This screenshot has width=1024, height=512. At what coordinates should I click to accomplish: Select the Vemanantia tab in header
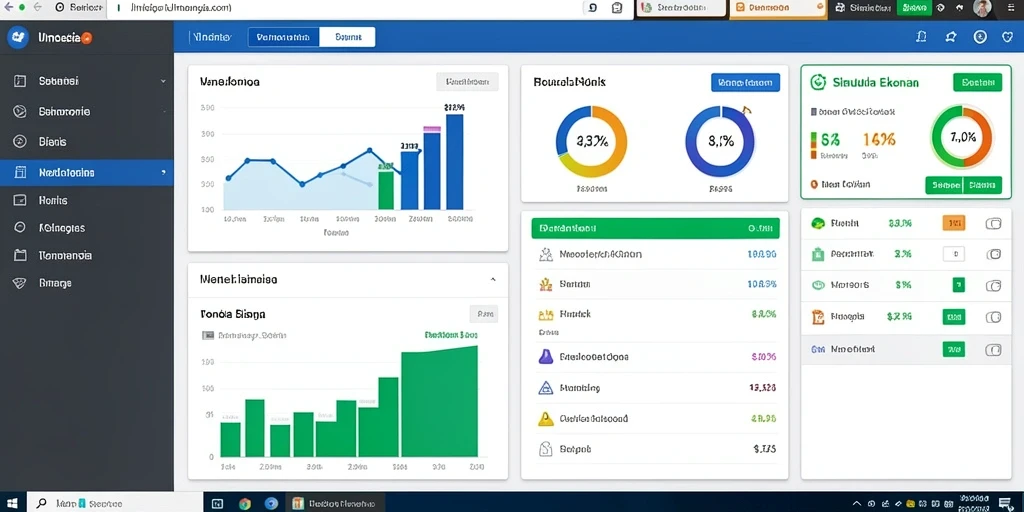pyautogui.click(x=283, y=37)
